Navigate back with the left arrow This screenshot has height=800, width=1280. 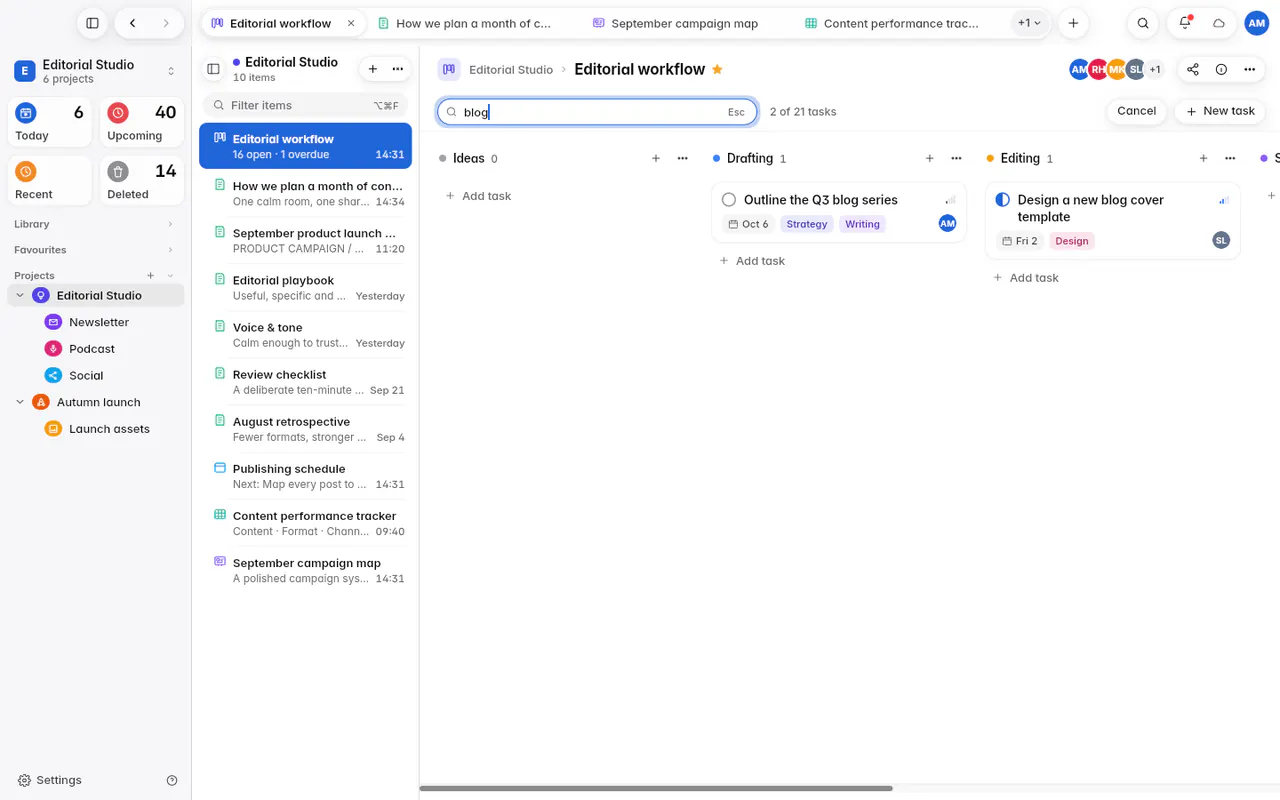pos(133,23)
